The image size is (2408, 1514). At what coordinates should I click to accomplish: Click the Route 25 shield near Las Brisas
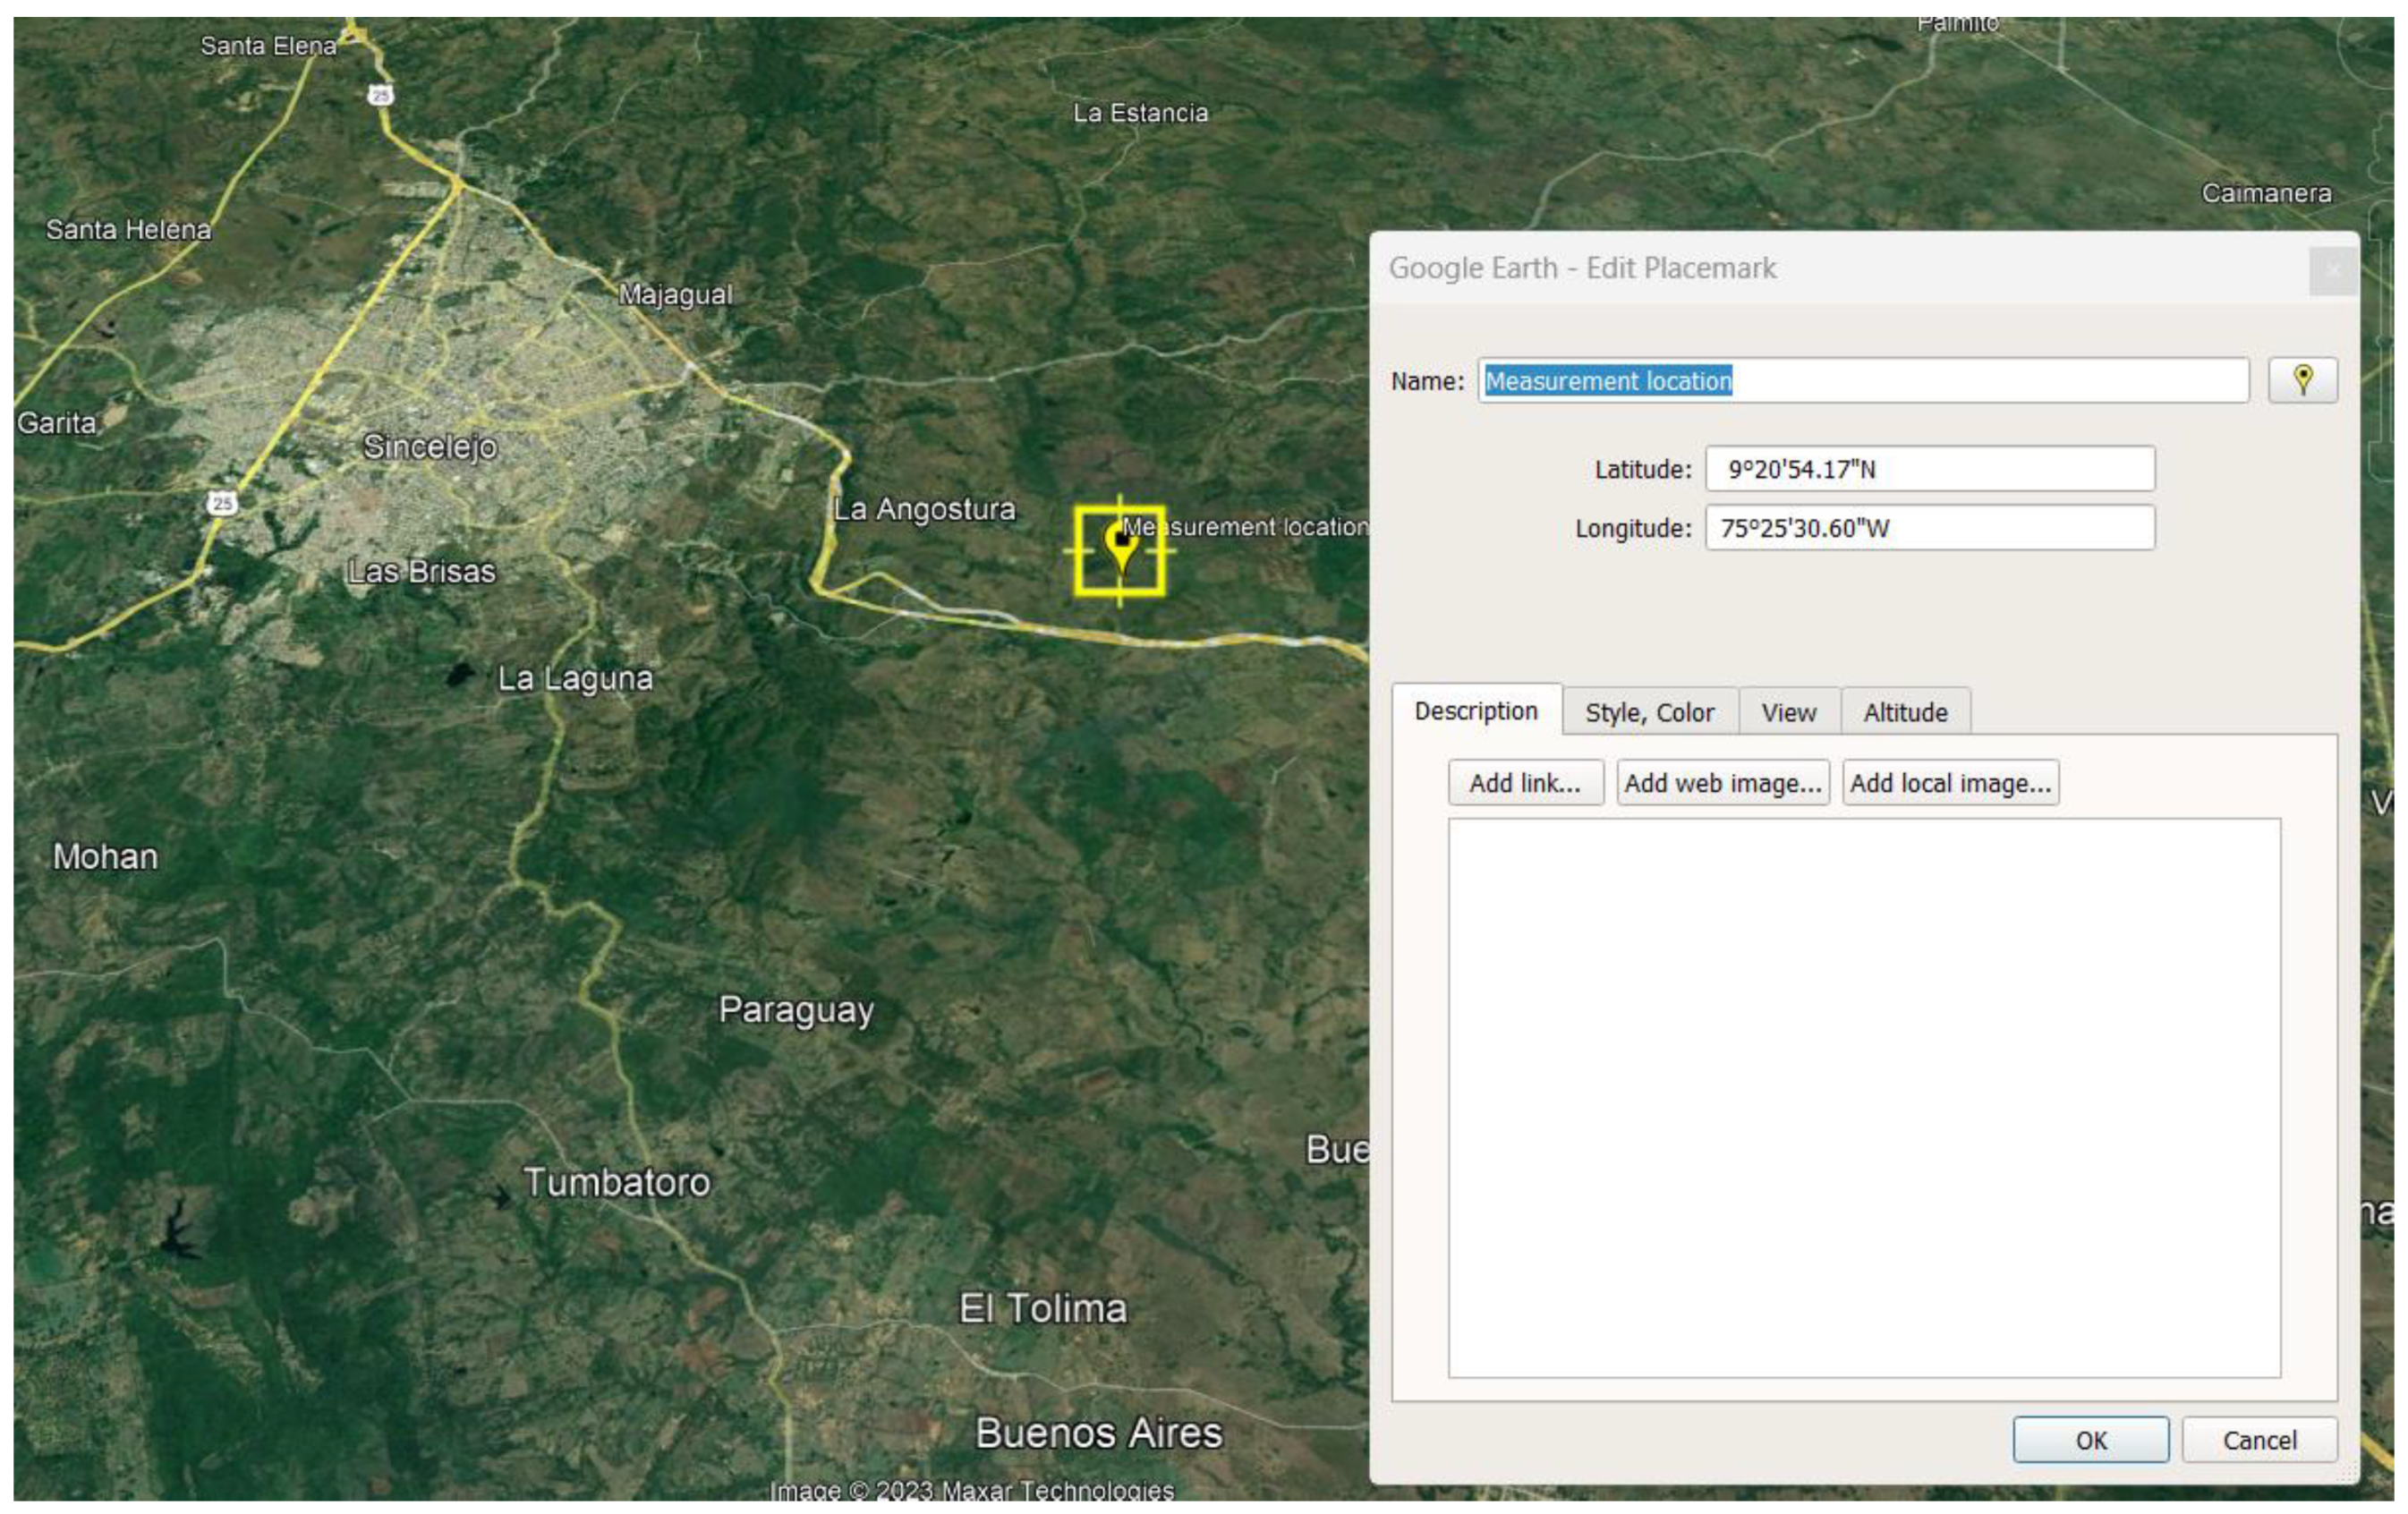222,503
